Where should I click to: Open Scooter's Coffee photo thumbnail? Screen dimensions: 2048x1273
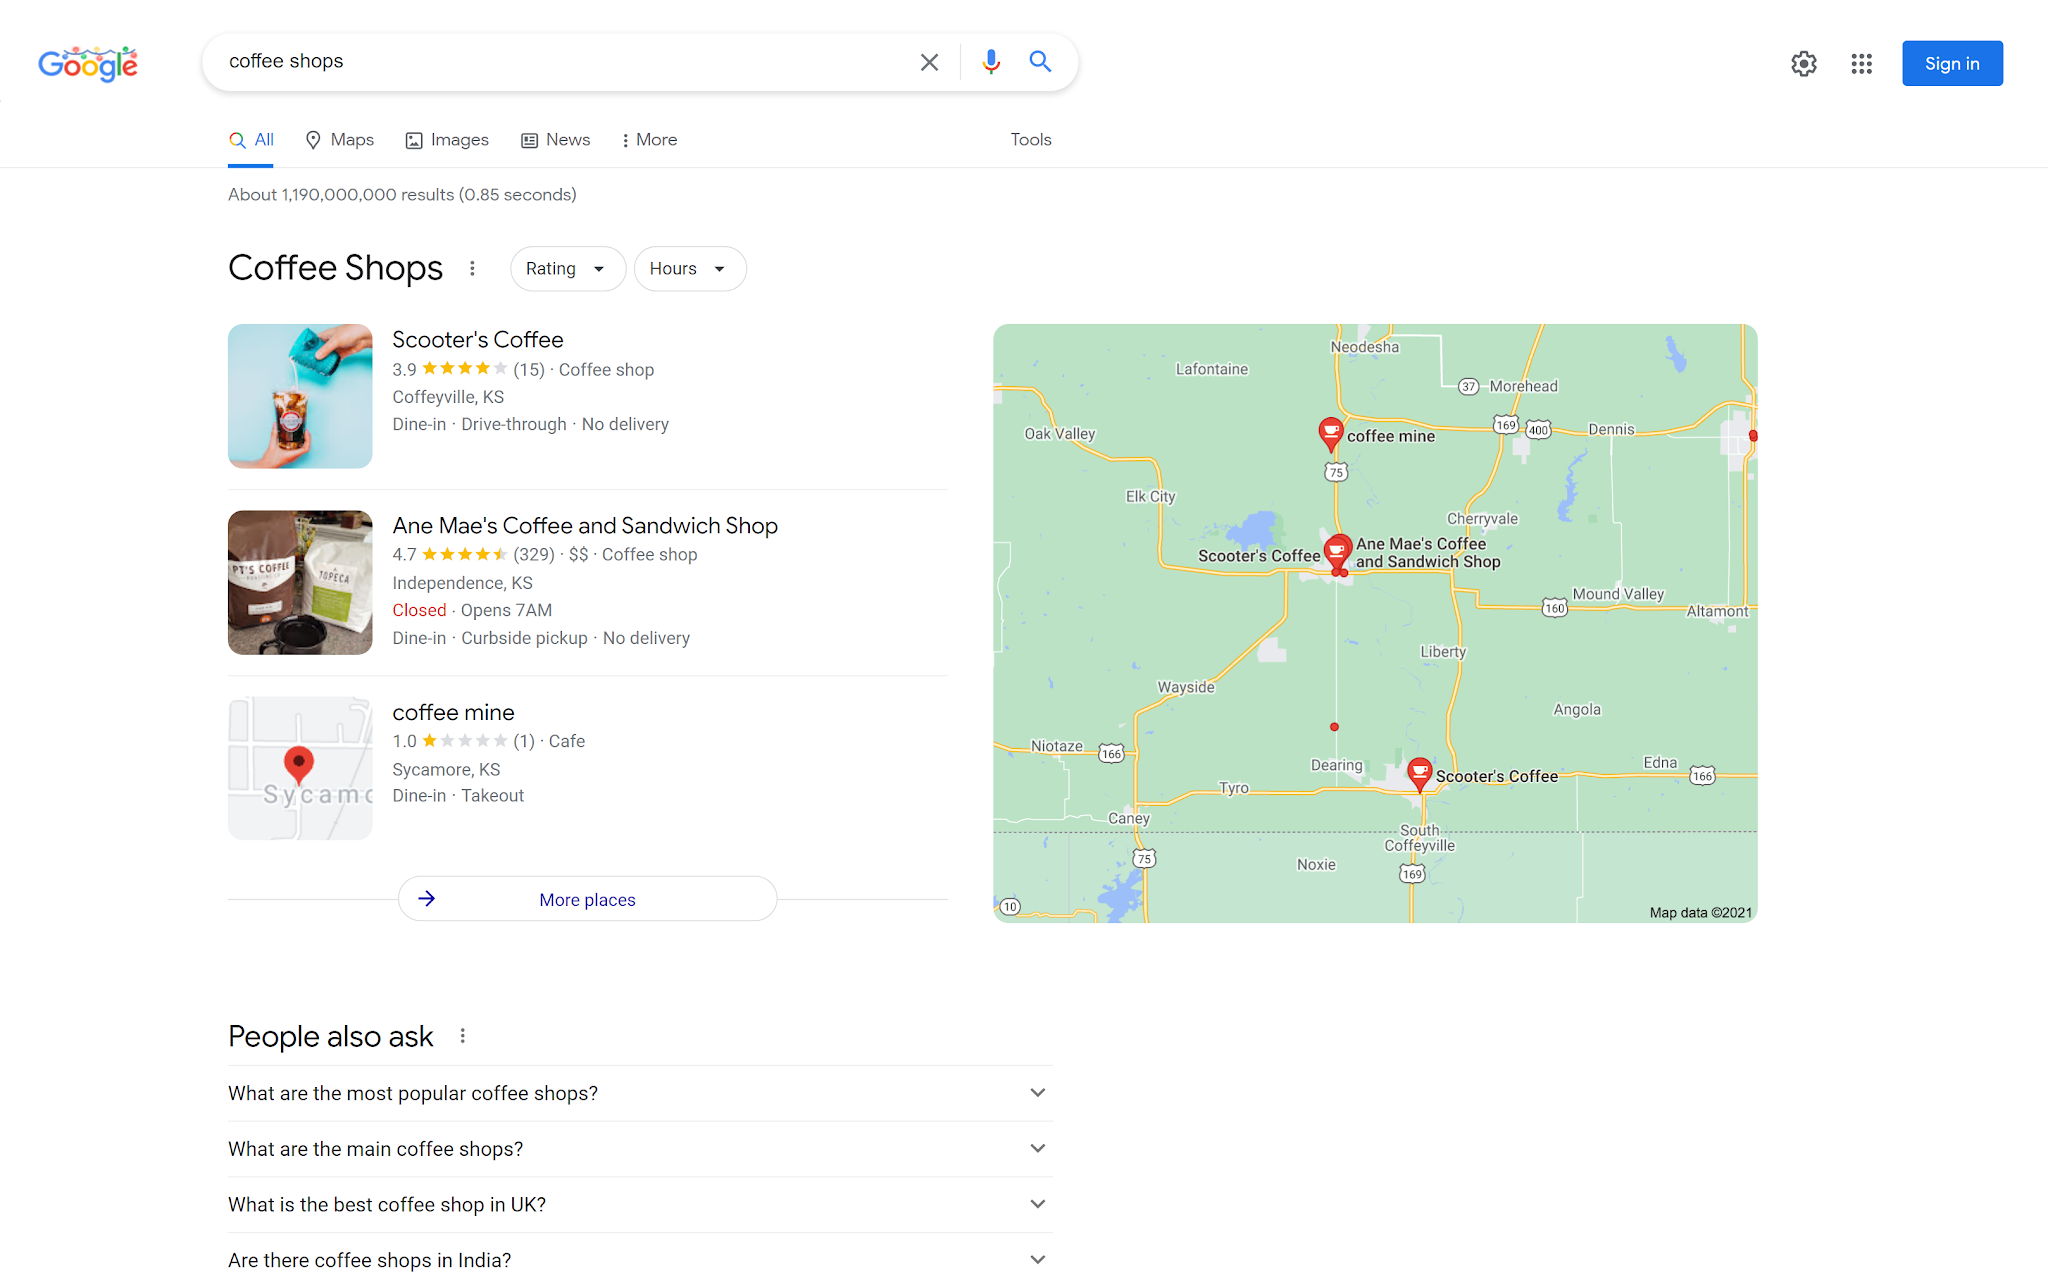(300, 396)
